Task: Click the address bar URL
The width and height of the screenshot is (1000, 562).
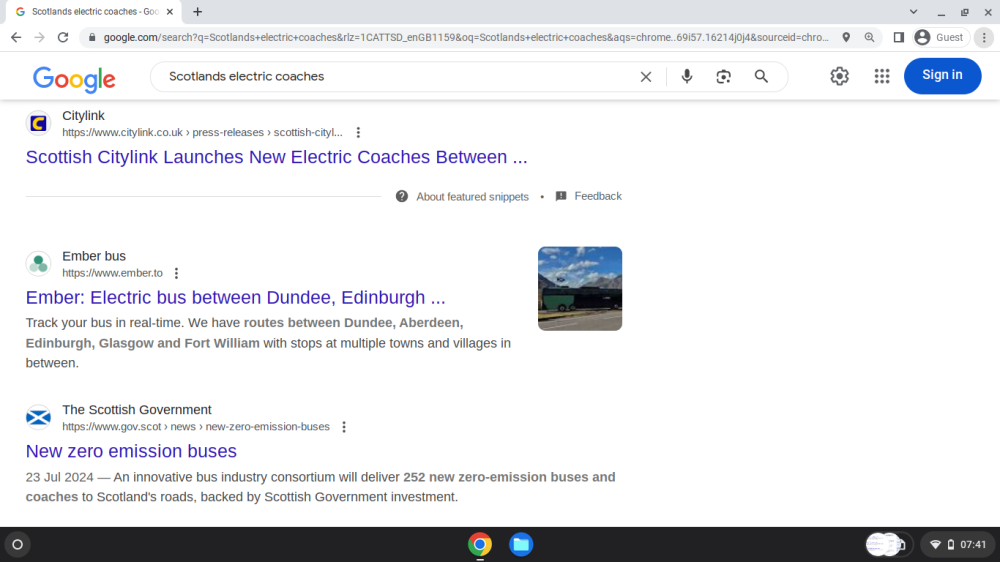Action: coord(466,38)
